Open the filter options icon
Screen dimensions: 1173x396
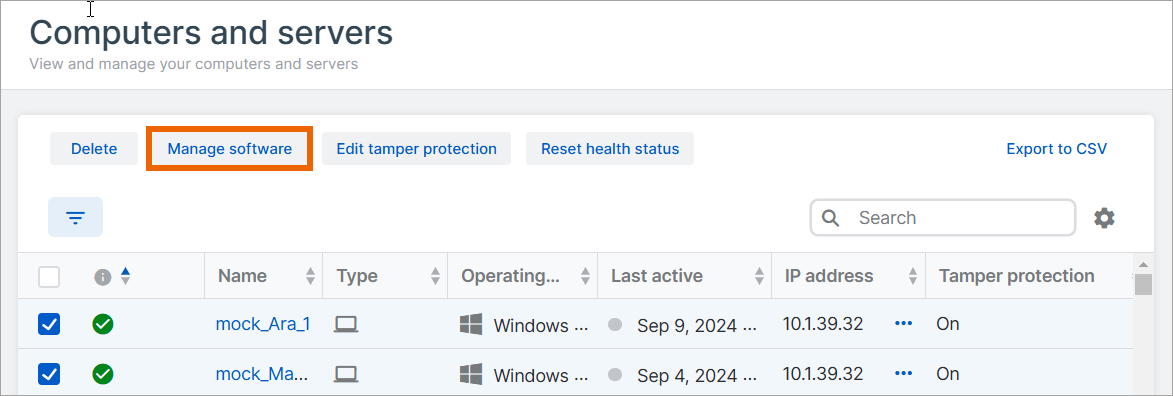76,217
